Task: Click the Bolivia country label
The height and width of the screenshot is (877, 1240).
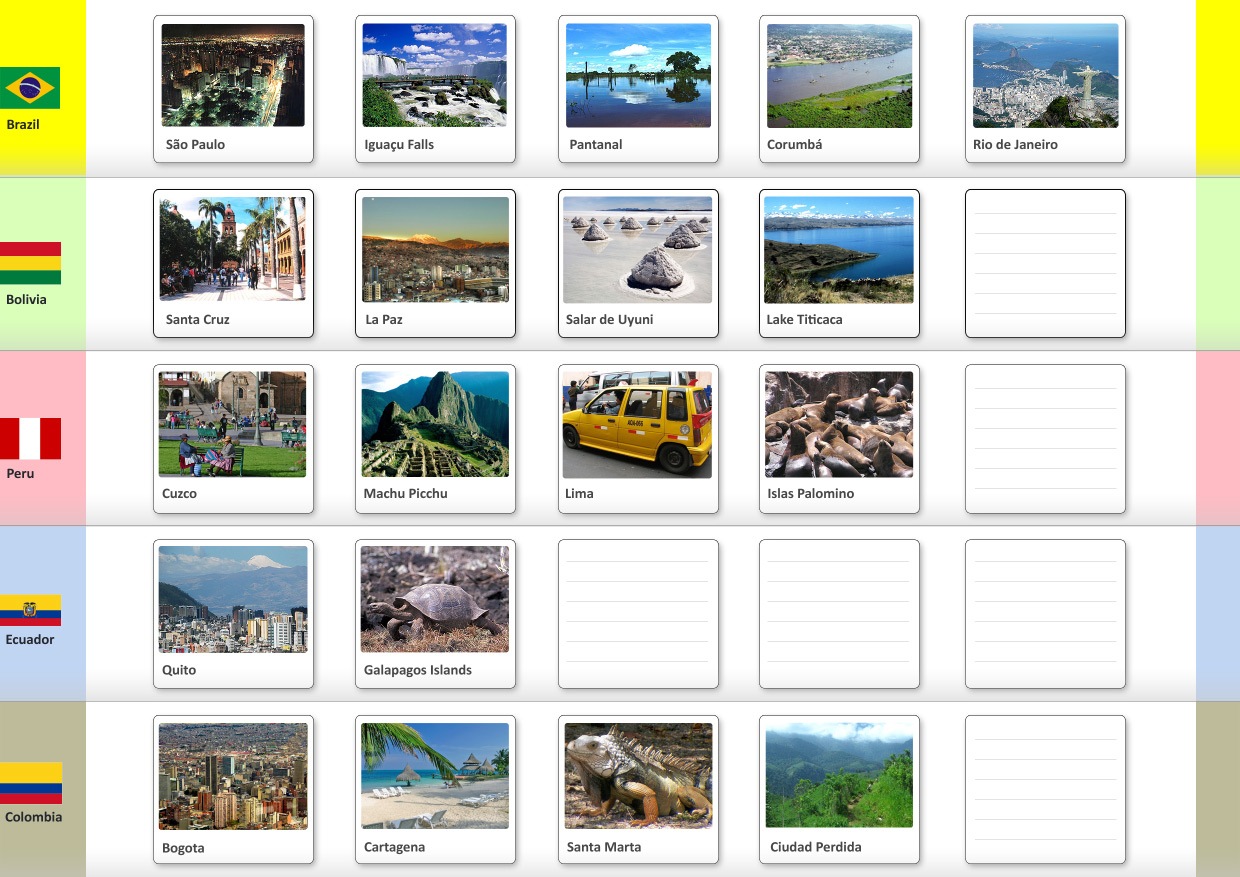Action: click(x=26, y=299)
